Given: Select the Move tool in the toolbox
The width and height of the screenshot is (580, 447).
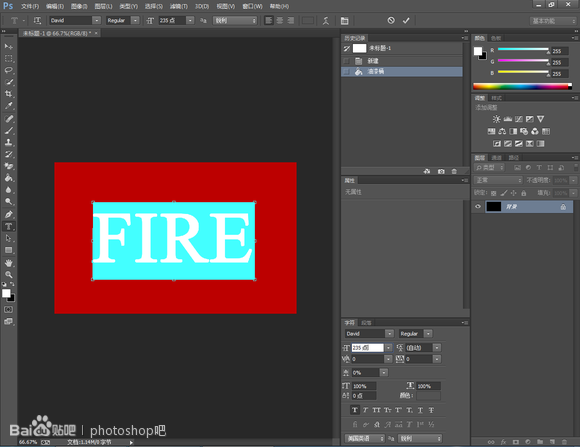Looking at the screenshot, I should (x=9, y=47).
